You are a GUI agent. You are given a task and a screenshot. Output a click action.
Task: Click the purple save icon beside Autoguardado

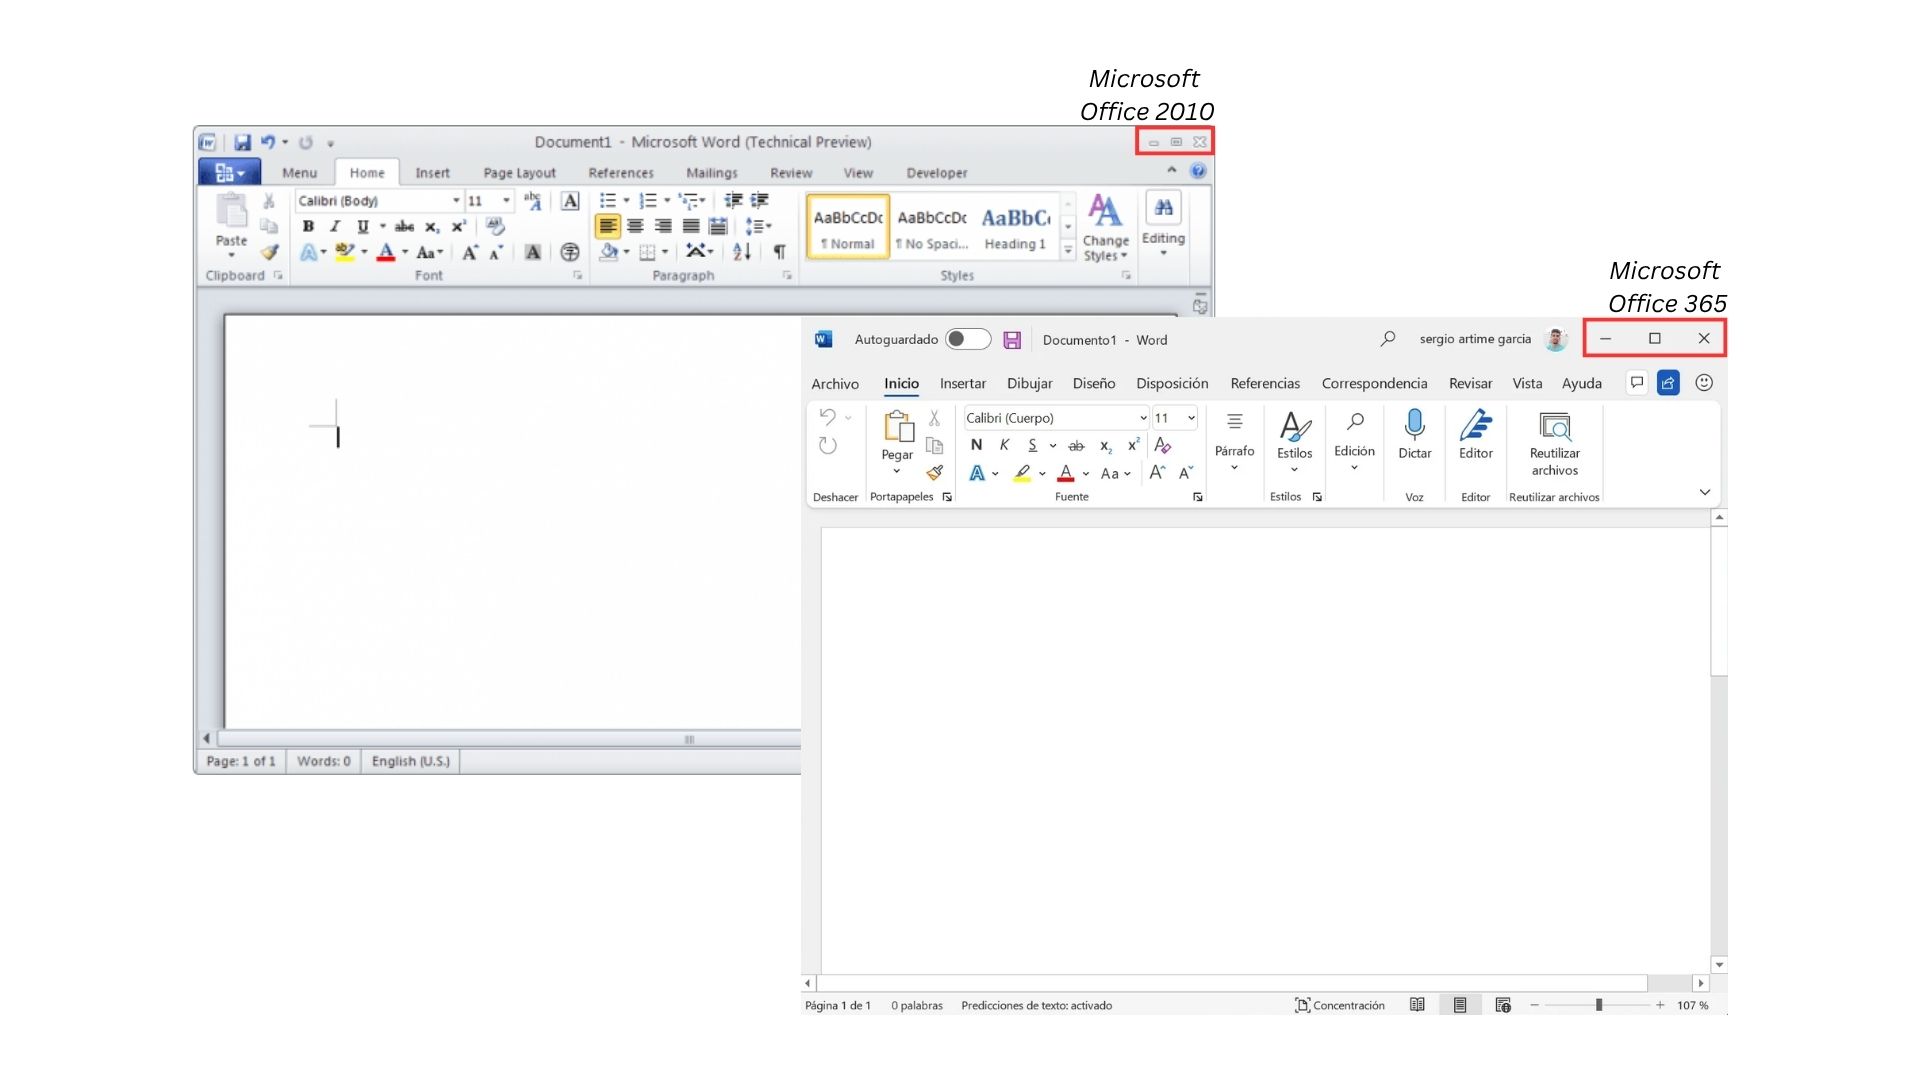[x=1012, y=340]
